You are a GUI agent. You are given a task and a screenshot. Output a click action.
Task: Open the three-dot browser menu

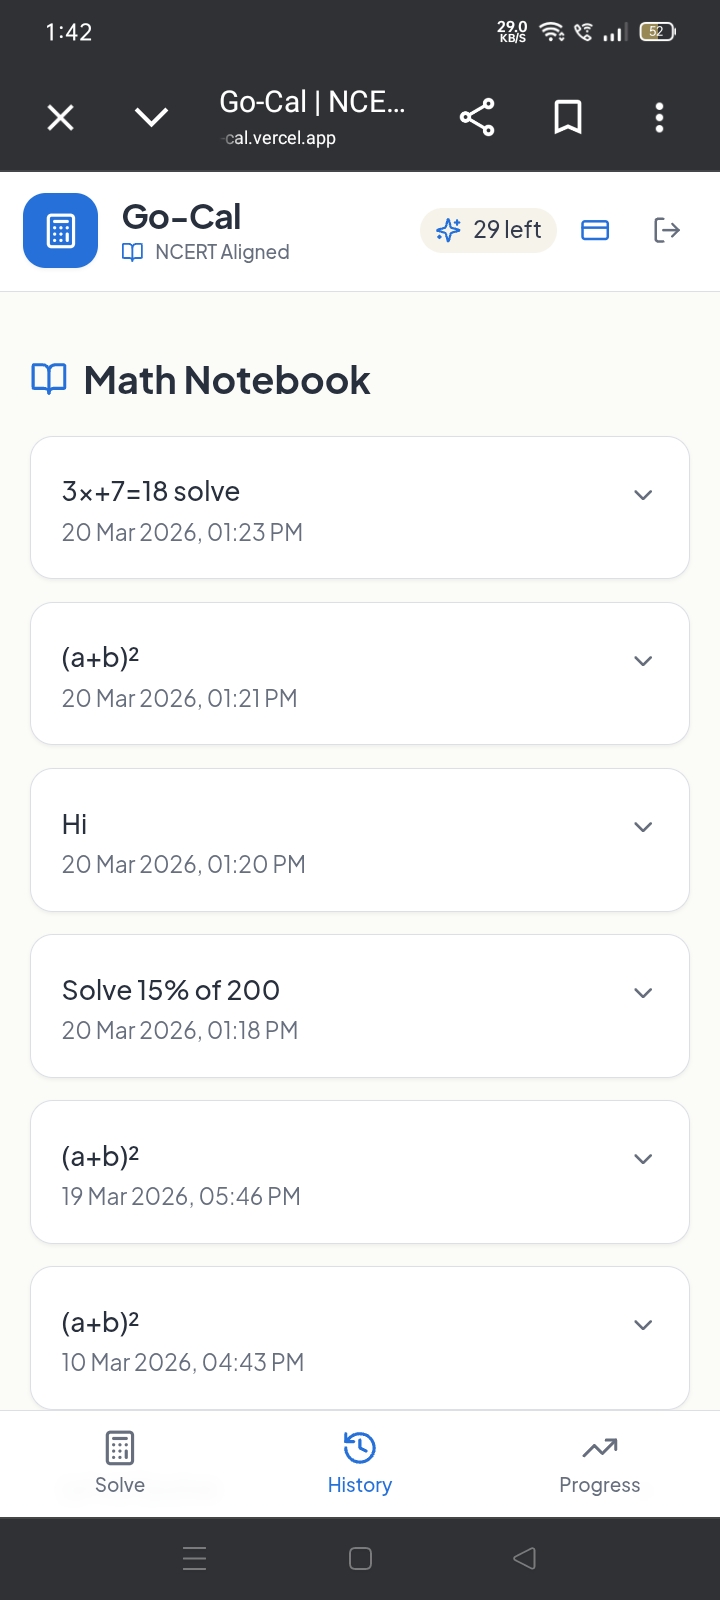click(x=659, y=118)
